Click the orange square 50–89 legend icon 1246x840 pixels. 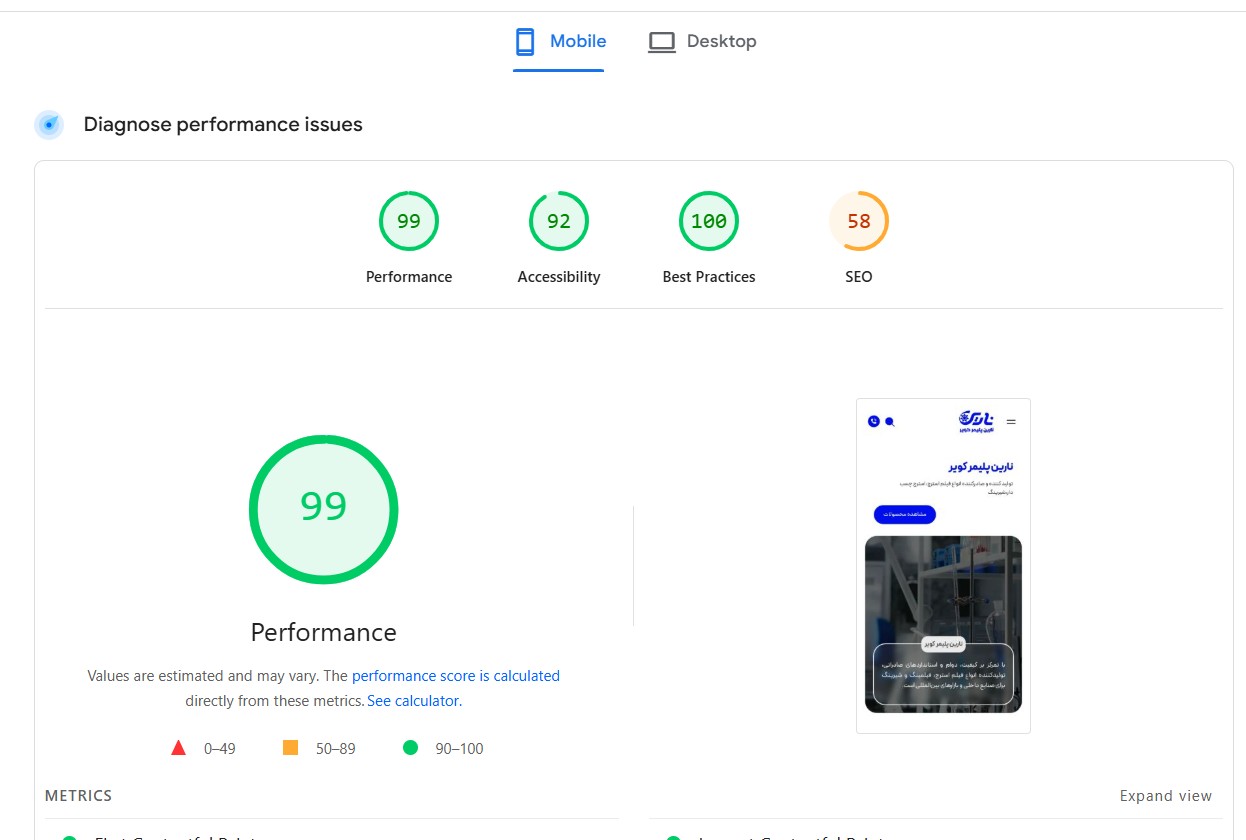tap(291, 748)
